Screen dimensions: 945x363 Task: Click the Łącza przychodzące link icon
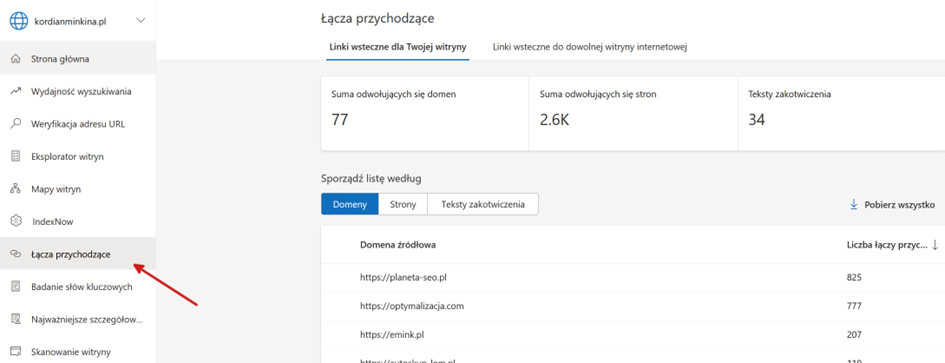point(16,254)
